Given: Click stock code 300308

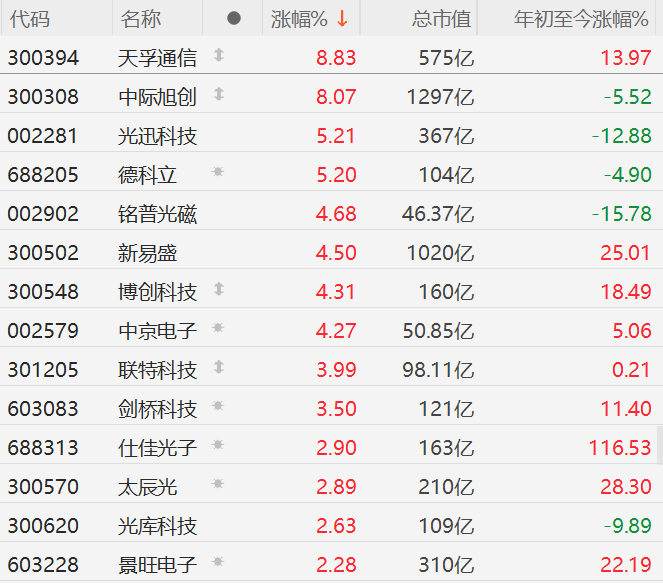Looking at the screenshot, I should 43,97.
